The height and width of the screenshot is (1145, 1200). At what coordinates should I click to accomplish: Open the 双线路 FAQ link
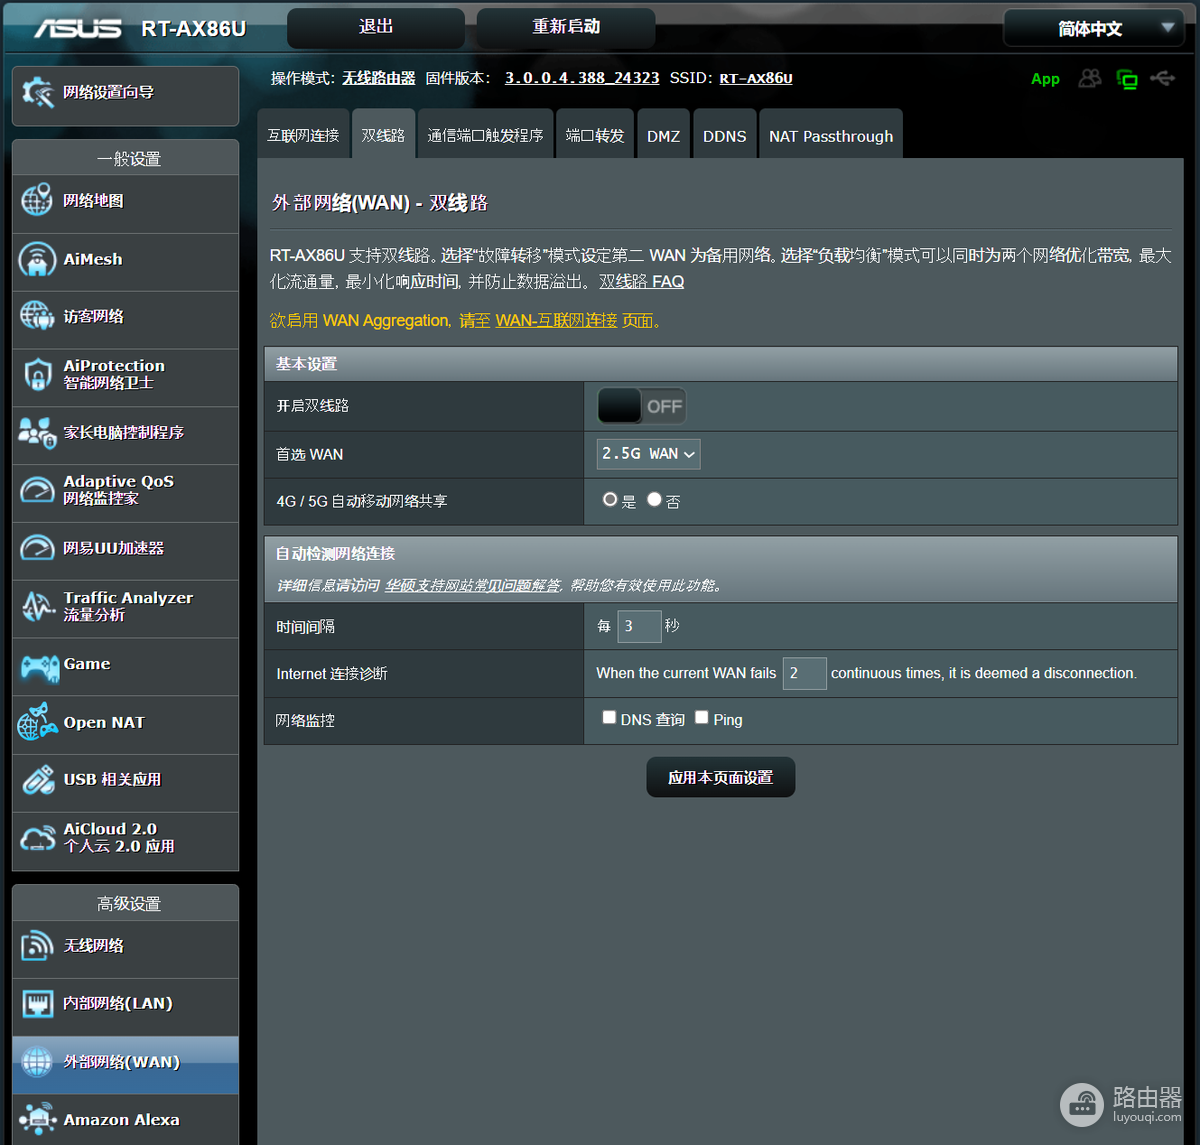coord(641,282)
